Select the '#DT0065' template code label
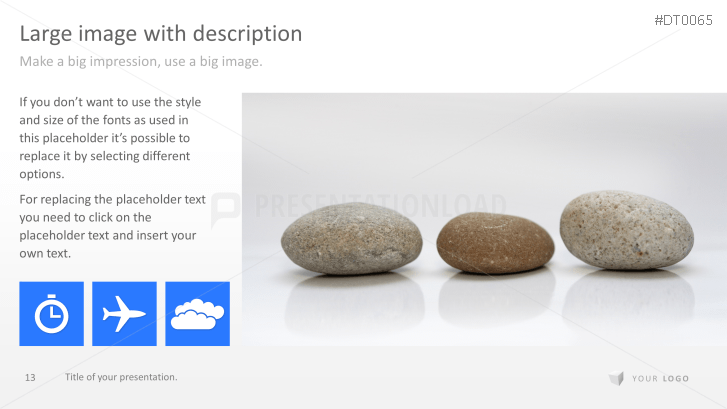 pyautogui.click(x=683, y=20)
